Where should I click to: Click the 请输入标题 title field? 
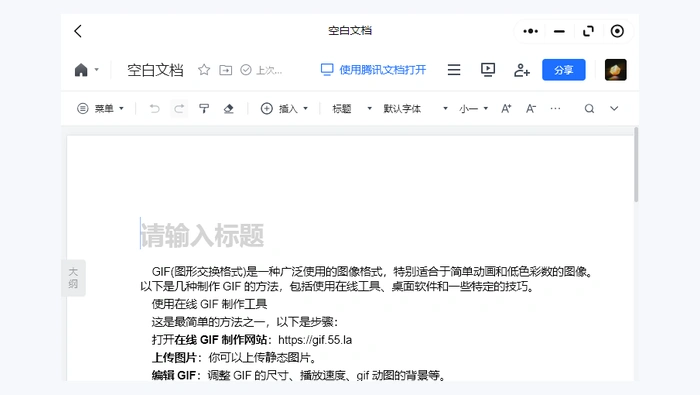[x=202, y=235]
